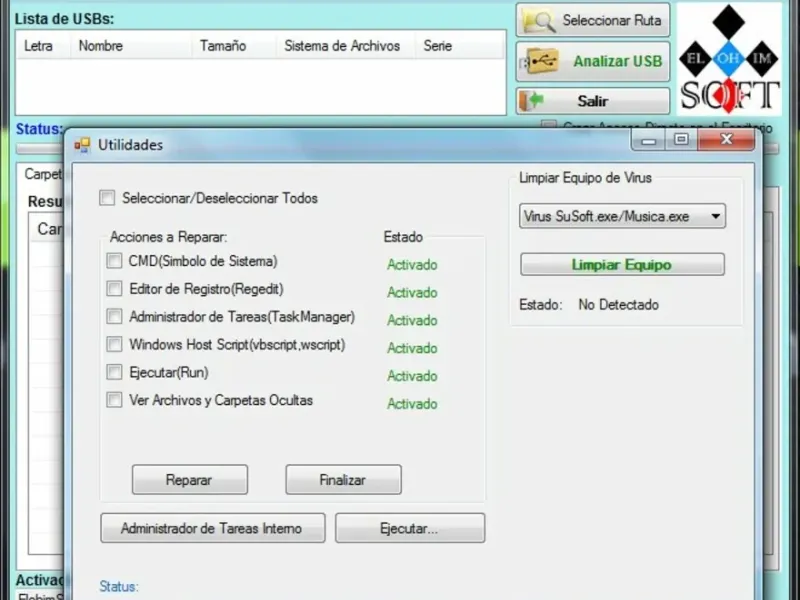Open the virus type dropdown arrow
800x600 pixels.
pyautogui.click(x=715, y=216)
